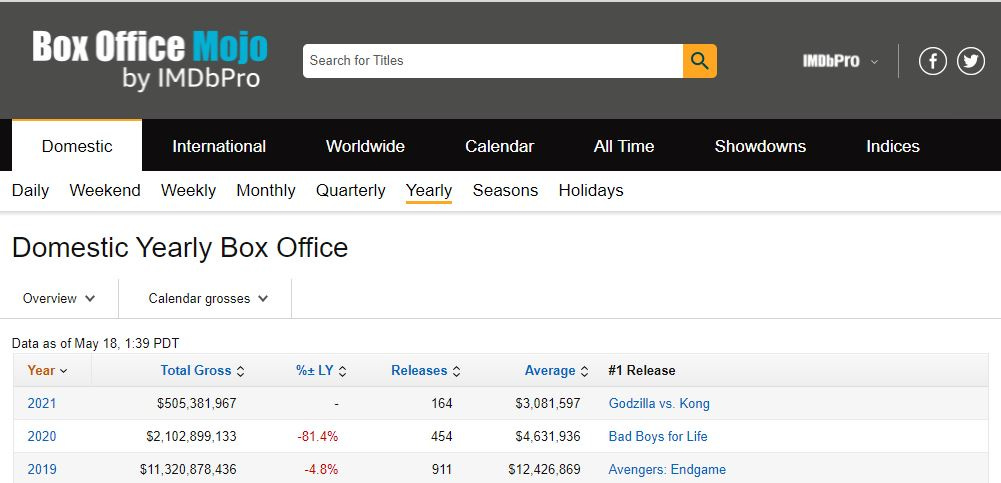This screenshot has height=483, width=1001.
Task: Select the Seasons sub-tab
Action: tap(505, 190)
